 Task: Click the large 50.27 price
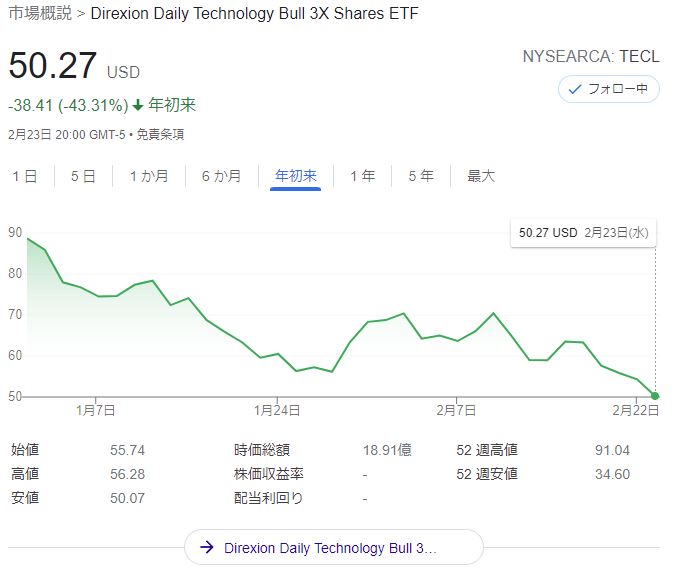[52, 65]
